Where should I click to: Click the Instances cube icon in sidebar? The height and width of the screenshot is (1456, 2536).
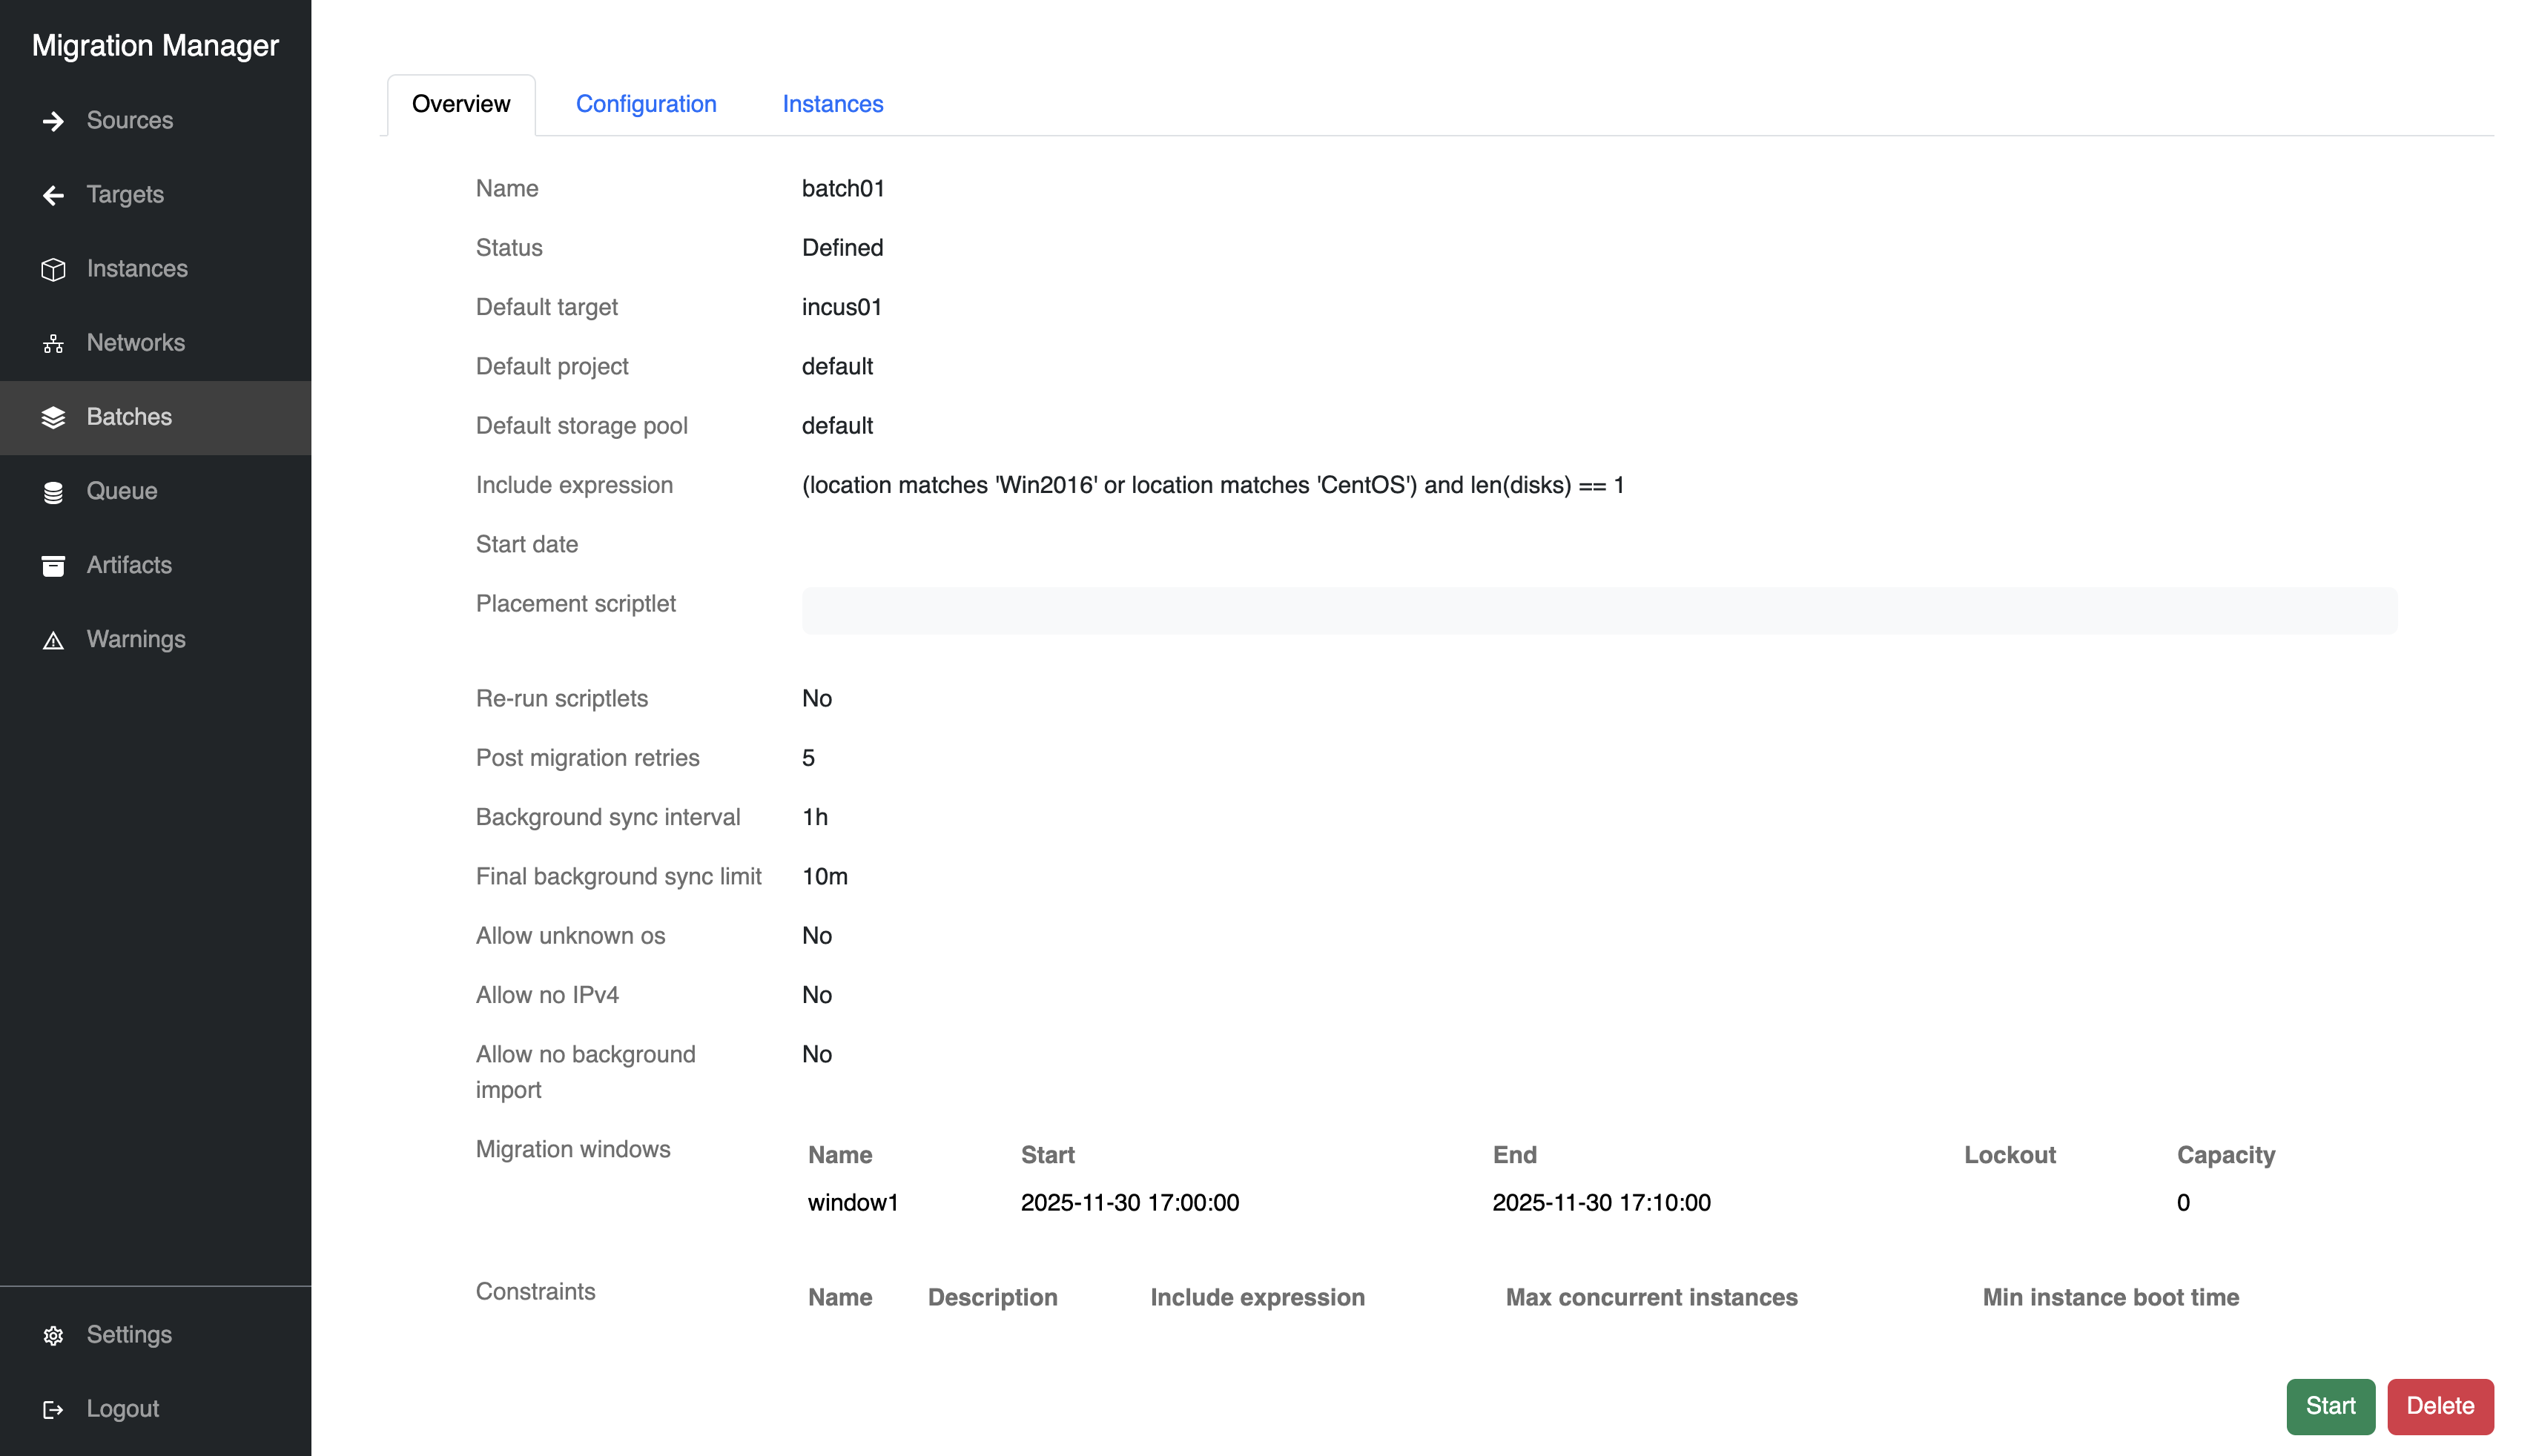click(53, 269)
